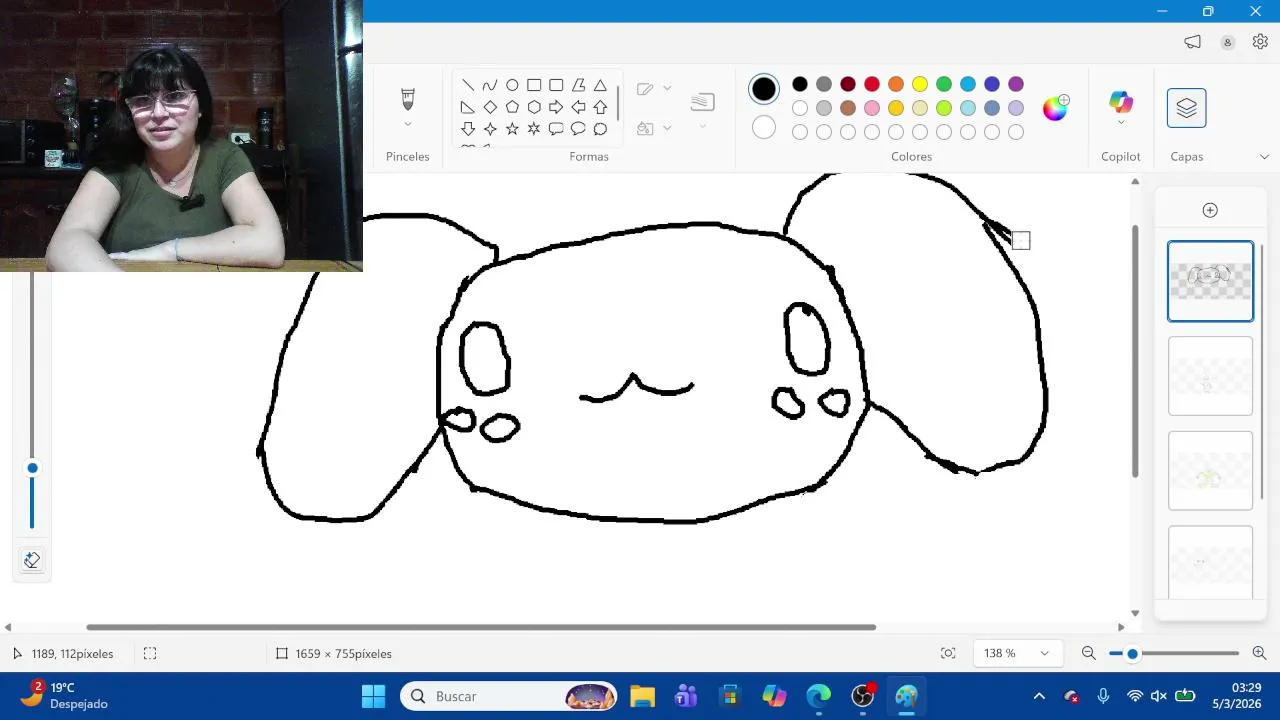Open the weather widget 19°C Despejado
The height and width of the screenshot is (720, 1280).
pos(65,696)
